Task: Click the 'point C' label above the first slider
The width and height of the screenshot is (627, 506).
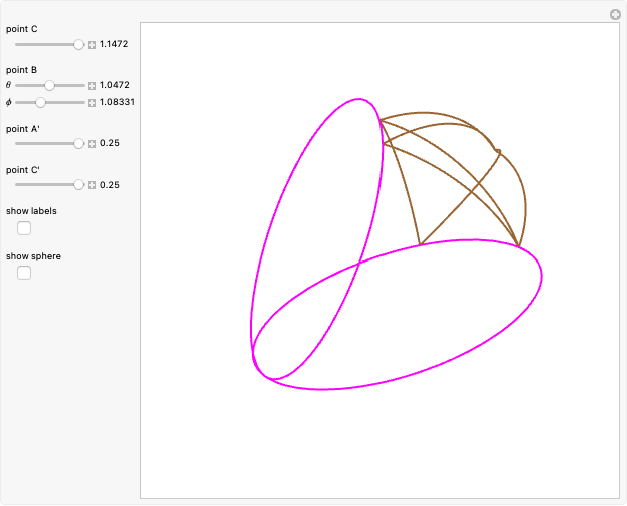Action: tap(22, 29)
